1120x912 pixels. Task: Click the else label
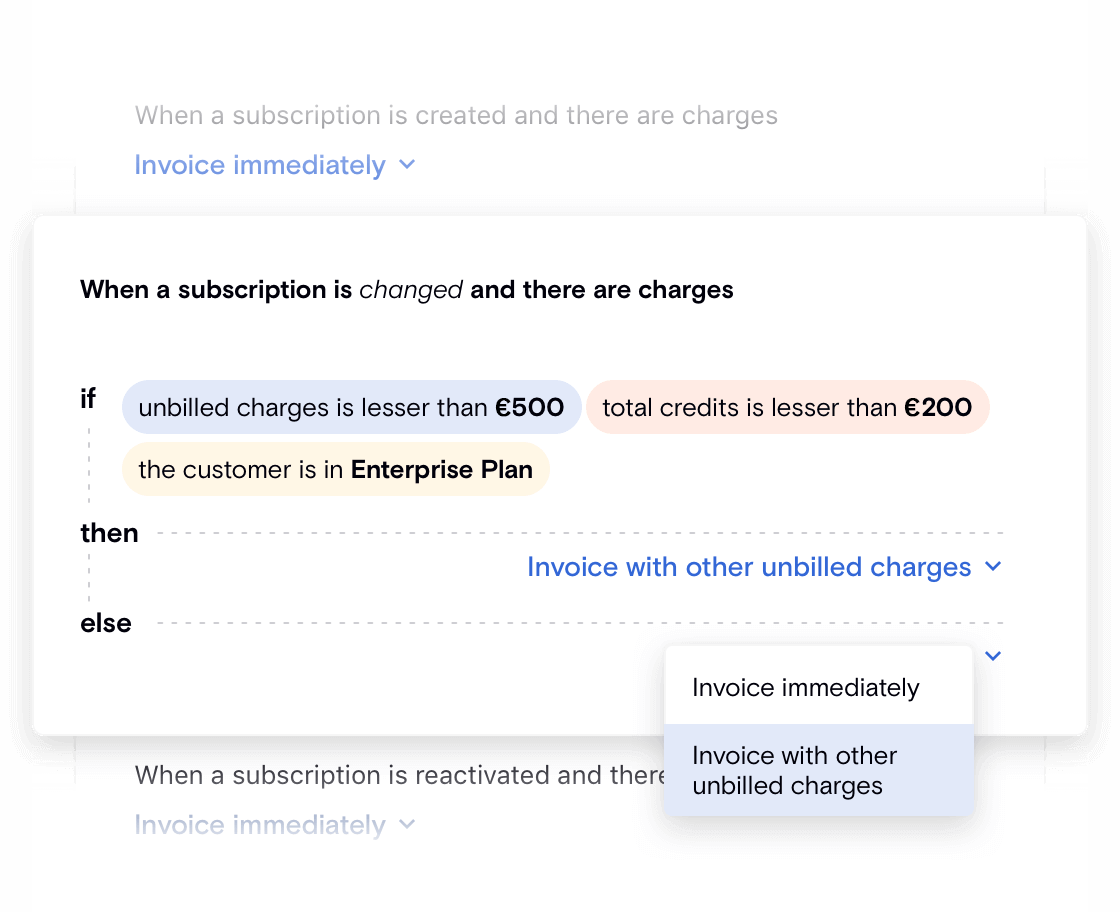[106, 623]
